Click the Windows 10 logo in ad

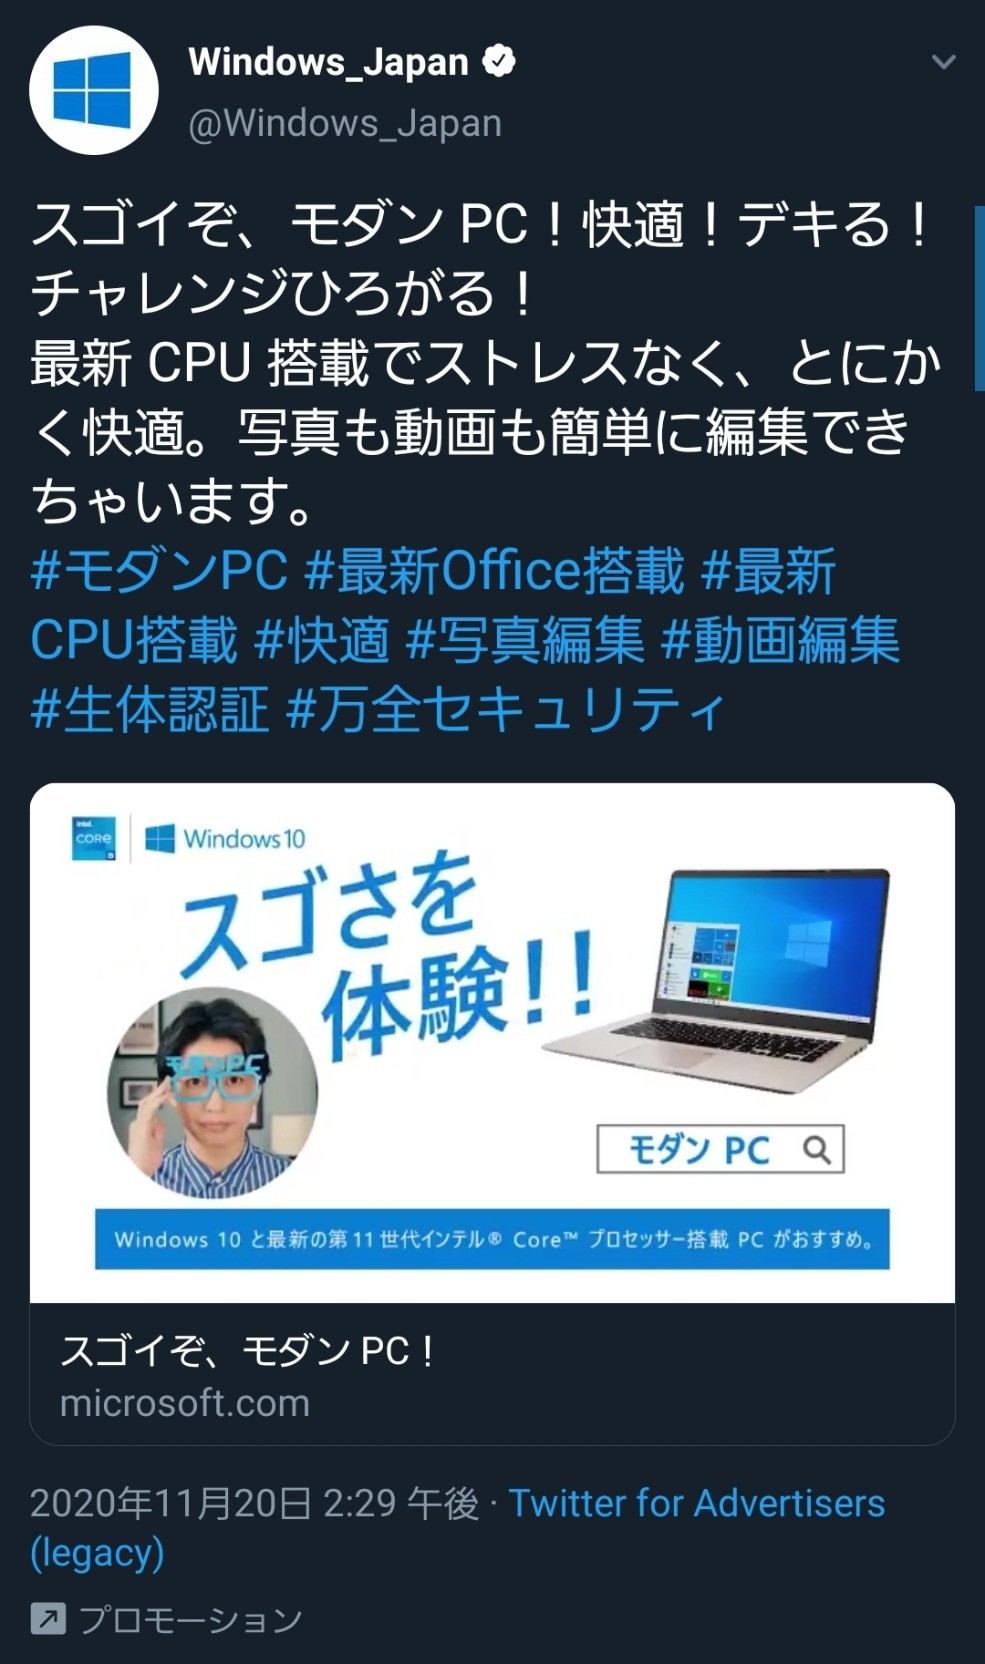225,838
